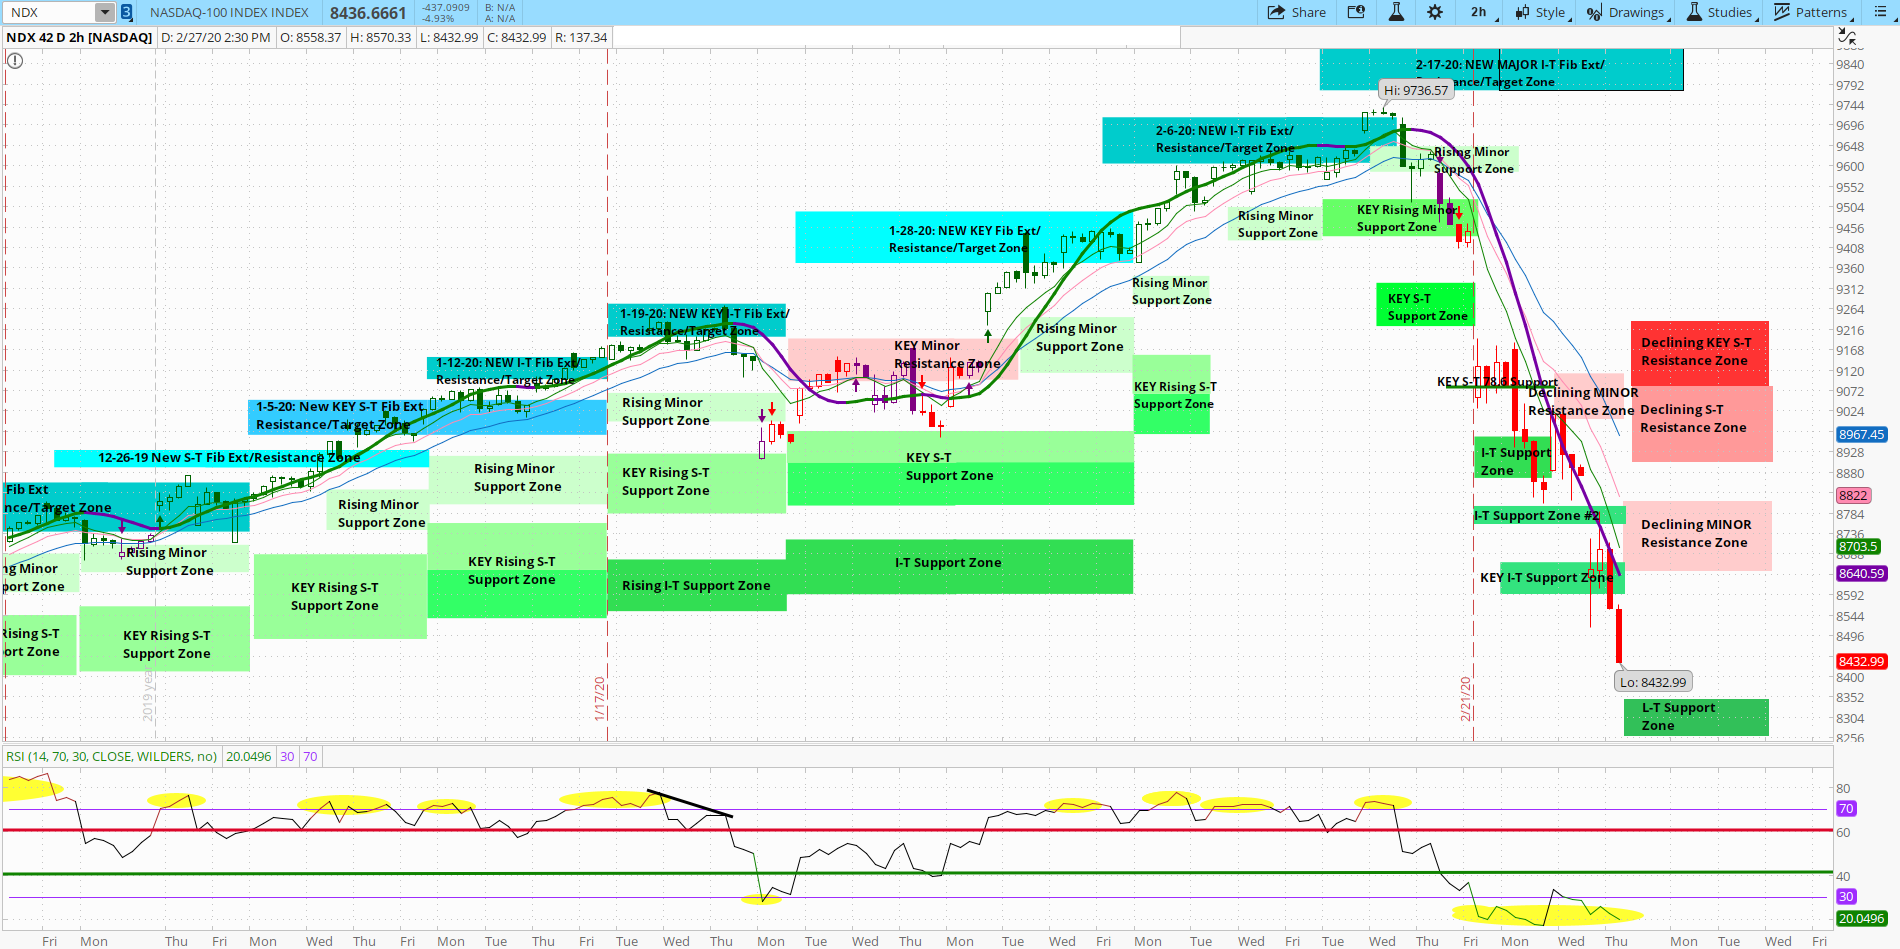Open the Style menu
Screen dimensions: 1900x949
(1542, 12)
